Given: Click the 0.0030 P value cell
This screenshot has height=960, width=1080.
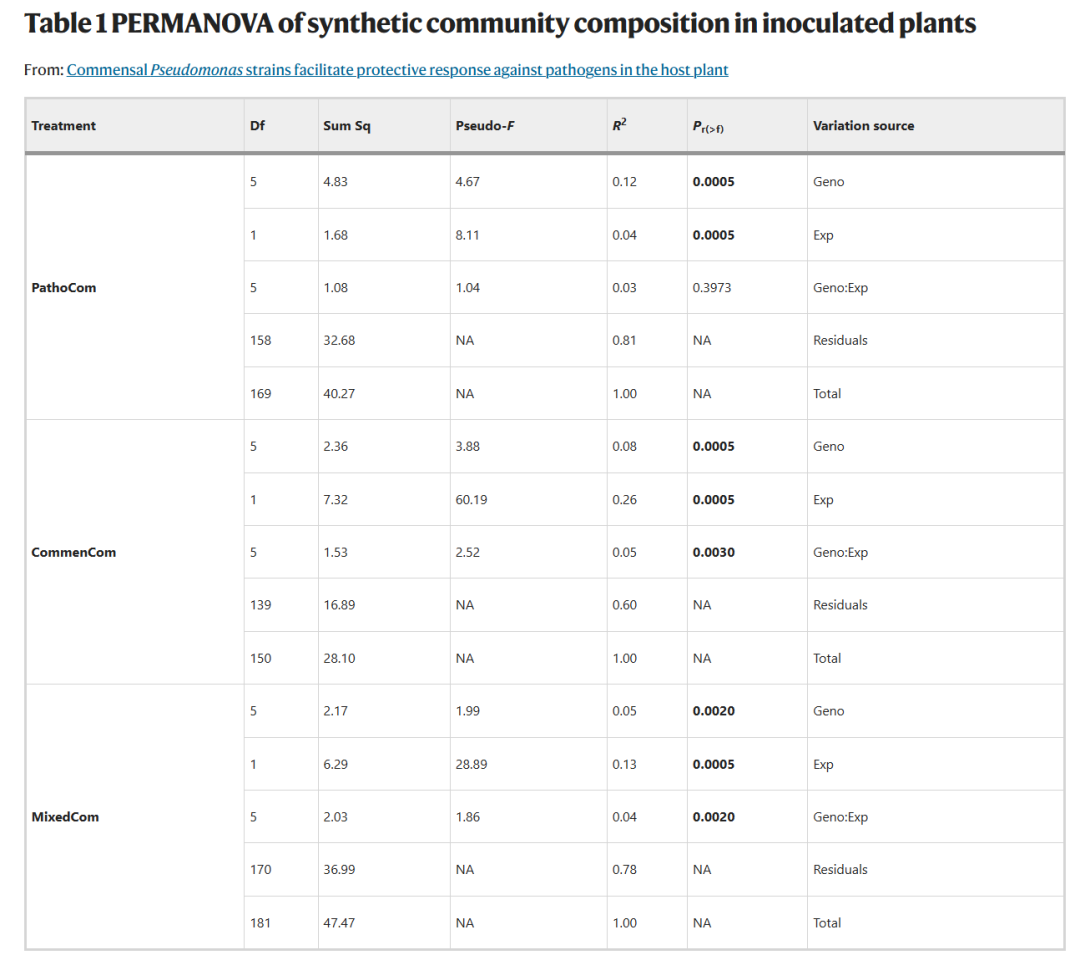Looking at the screenshot, I should coord(714,552).
